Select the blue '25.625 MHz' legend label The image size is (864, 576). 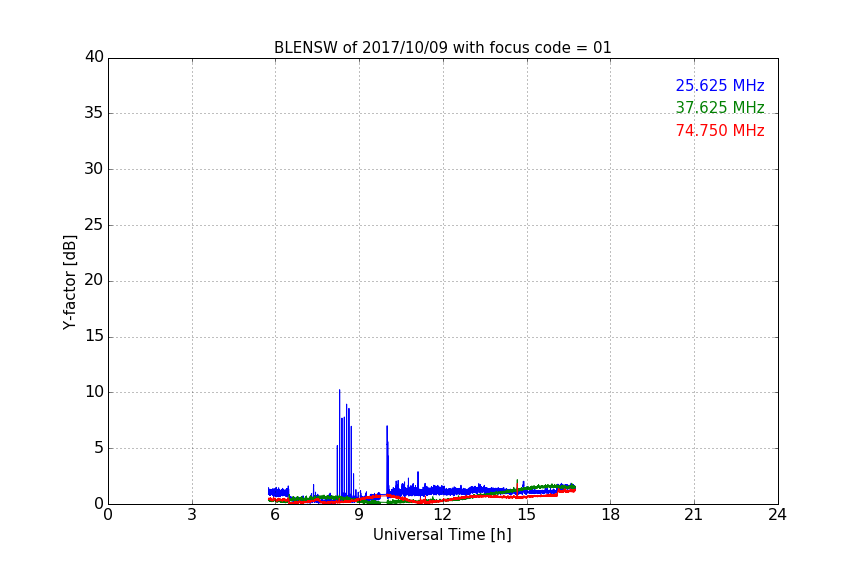720,86
